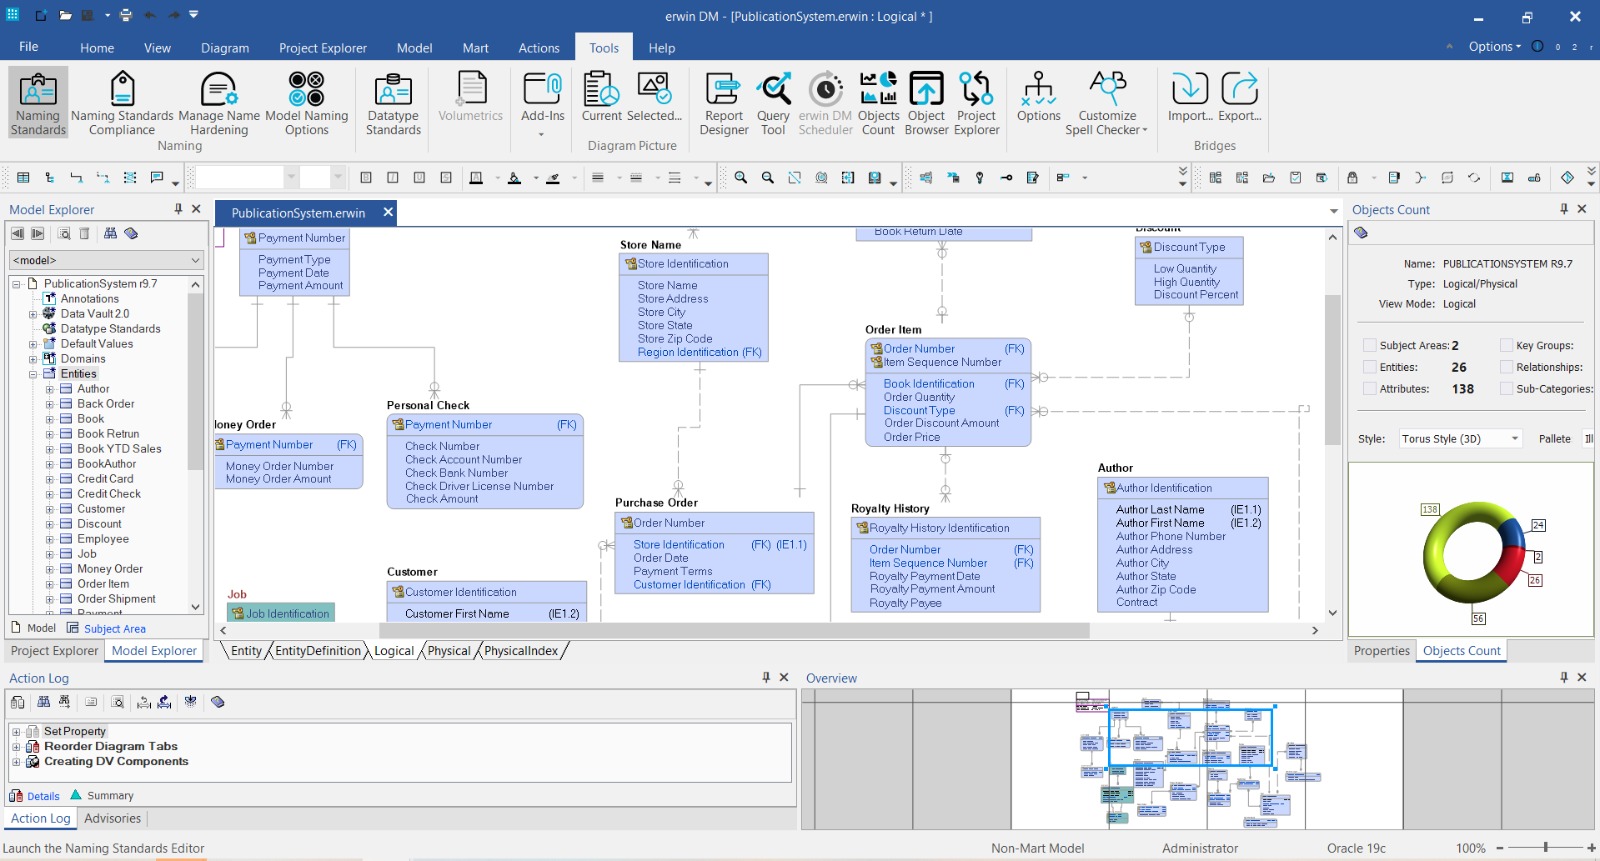Open the Naming Standards editor
Viewport: 1600px width, 861px height.
pos(38,103)
